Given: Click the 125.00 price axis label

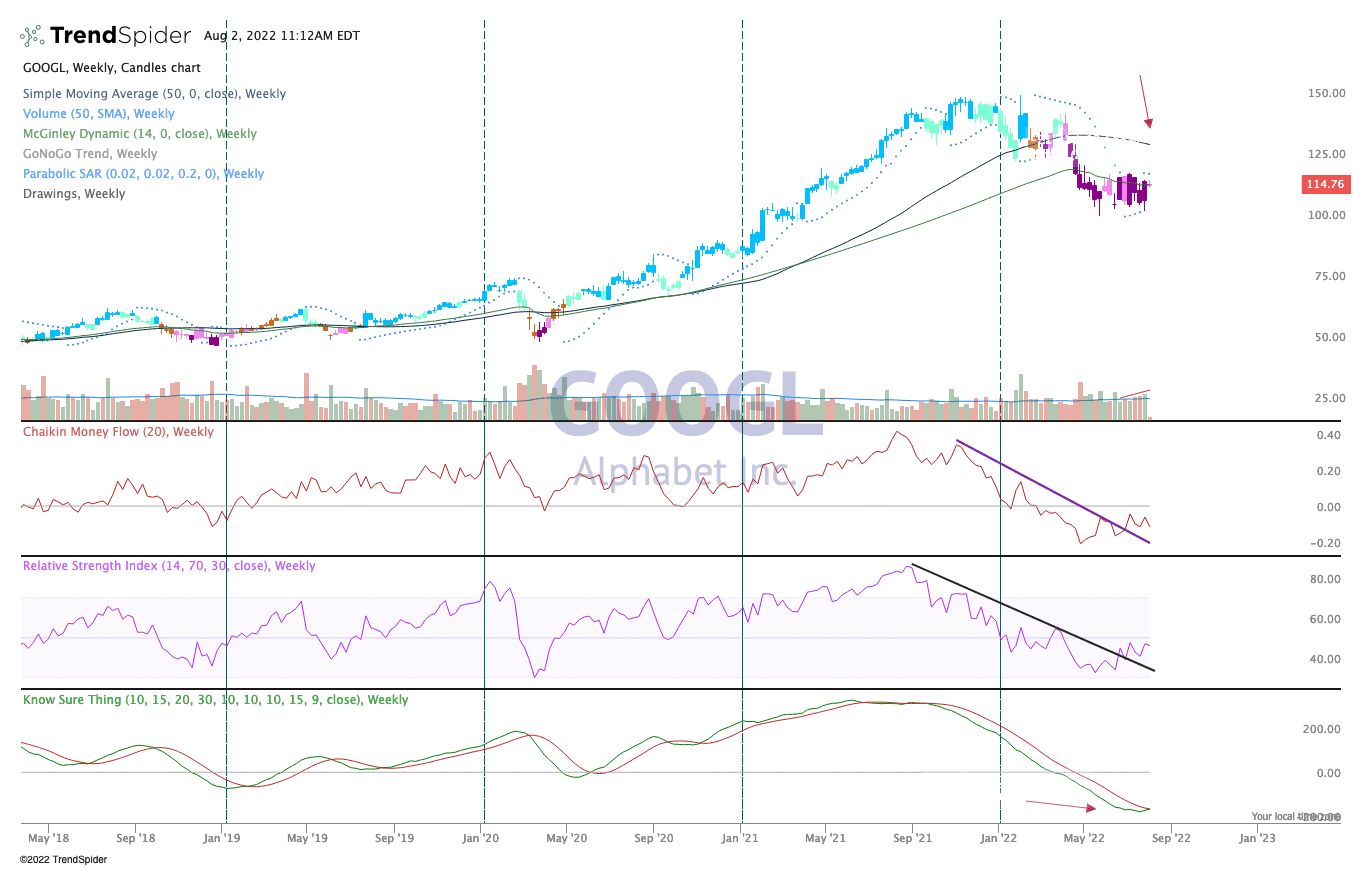Looking at the screenshot, I should click(x=1326, y=155).
